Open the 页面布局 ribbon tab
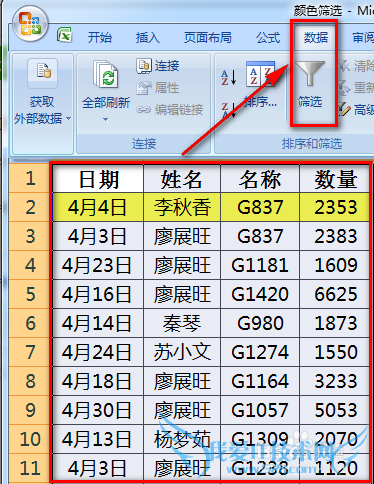The height and width of the screenshot is (484, 374). point(208,37)
